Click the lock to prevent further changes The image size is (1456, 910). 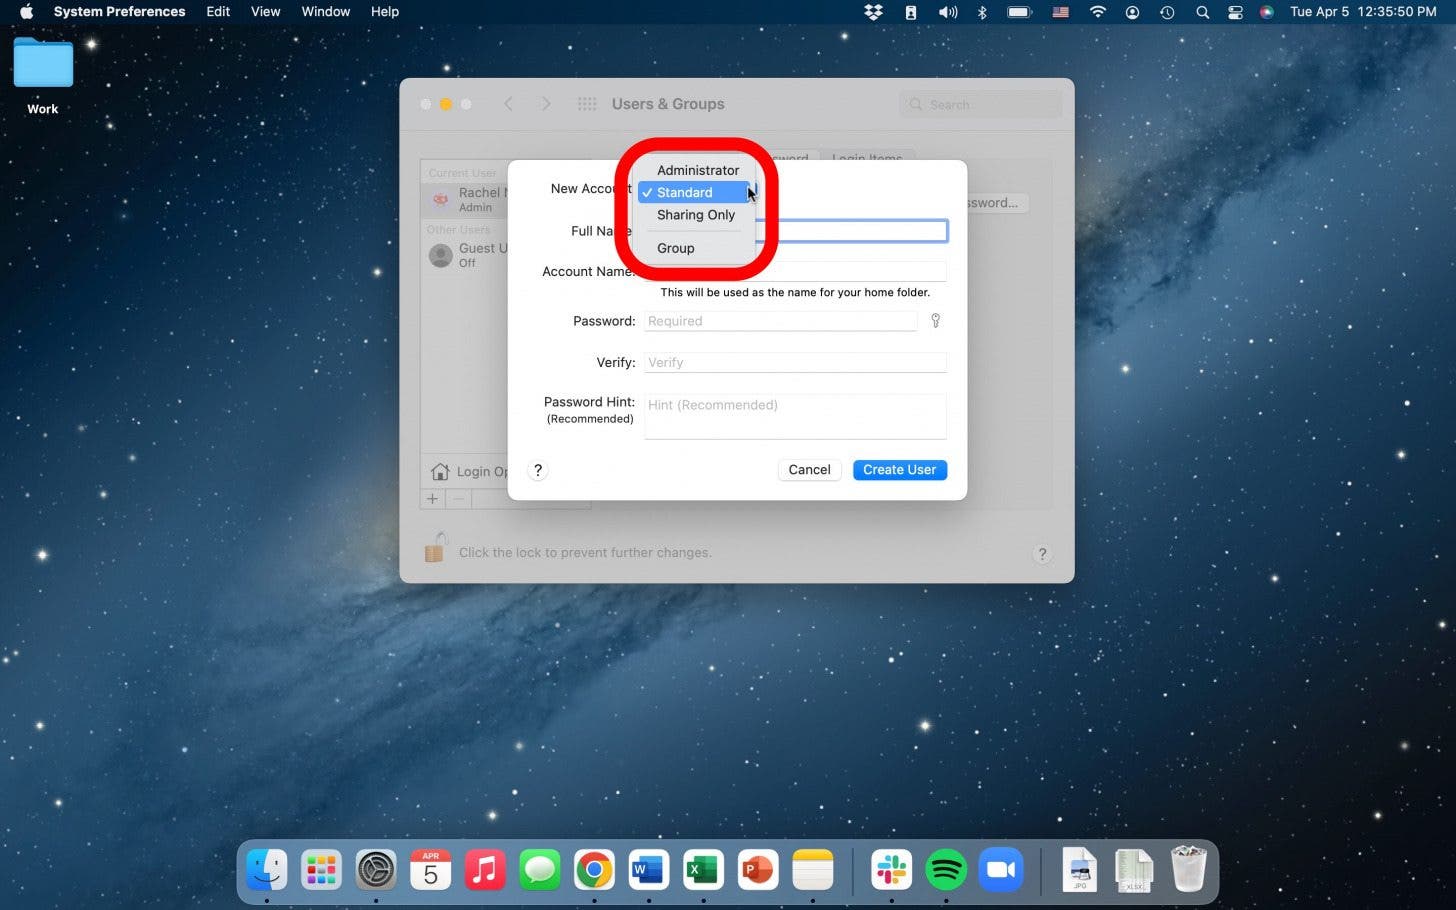(435, 550)
